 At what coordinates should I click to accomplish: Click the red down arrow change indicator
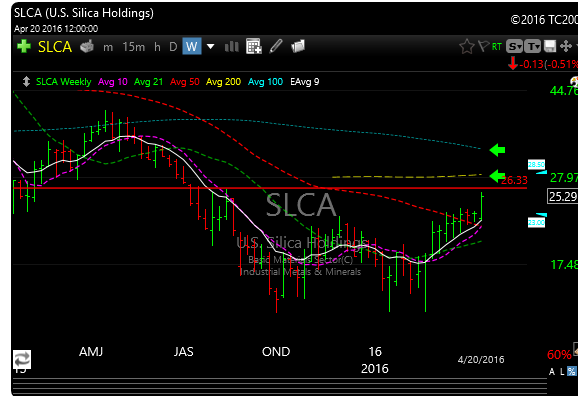click(513, 63)
